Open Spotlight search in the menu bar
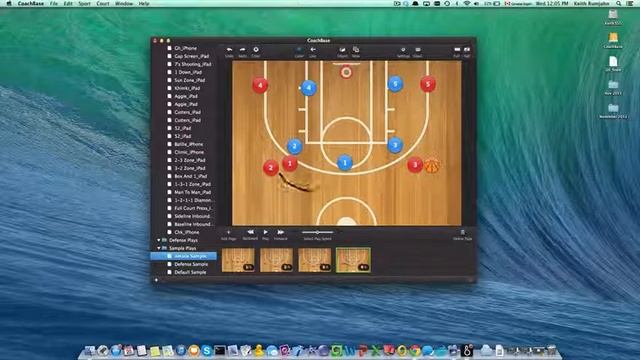The width and height of the screenshot is (640, 360). [x=619, y=3]
